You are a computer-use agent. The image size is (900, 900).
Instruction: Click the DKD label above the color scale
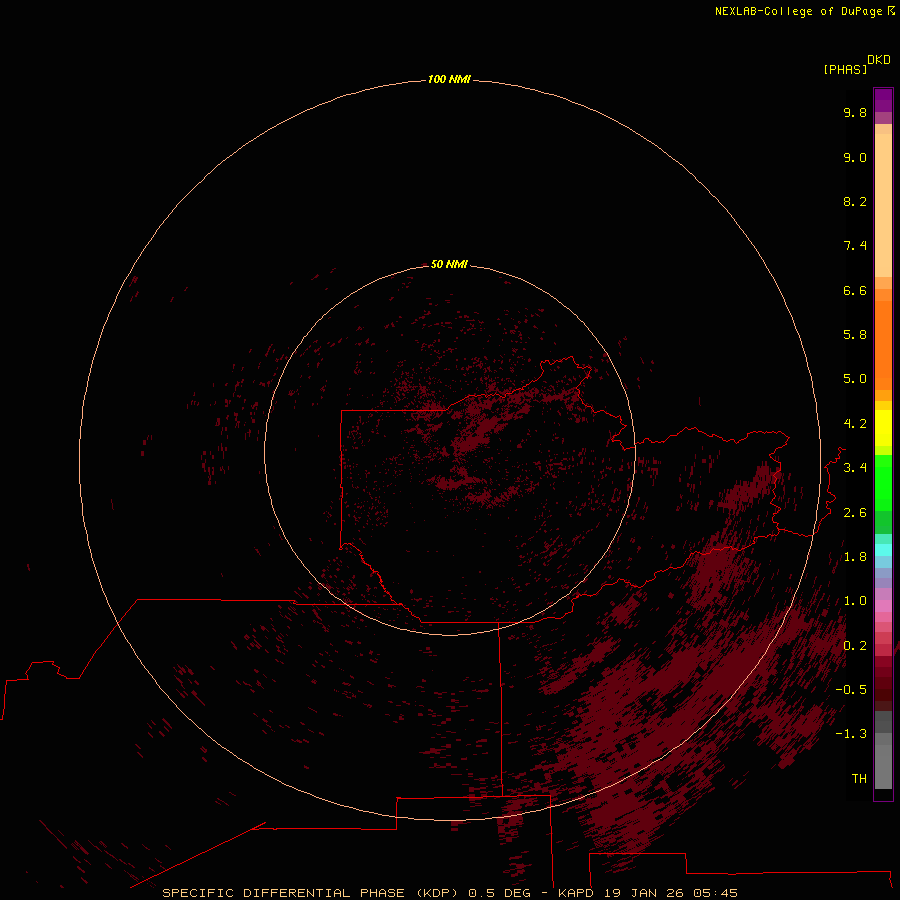[879, 59]
